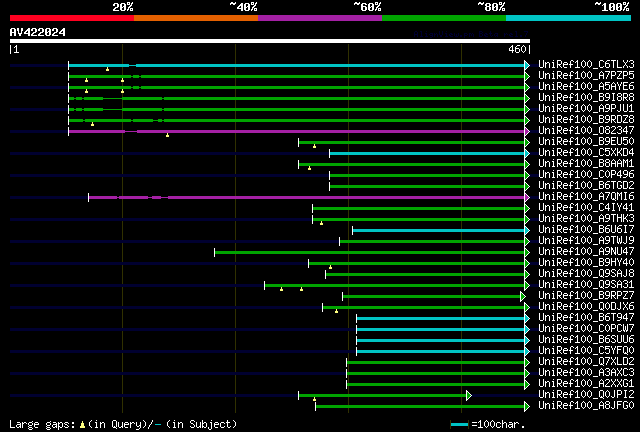Select the UniRef100_B6T947 label
Image resolution: width=640 pixels, height=432 pixels.
586,318
